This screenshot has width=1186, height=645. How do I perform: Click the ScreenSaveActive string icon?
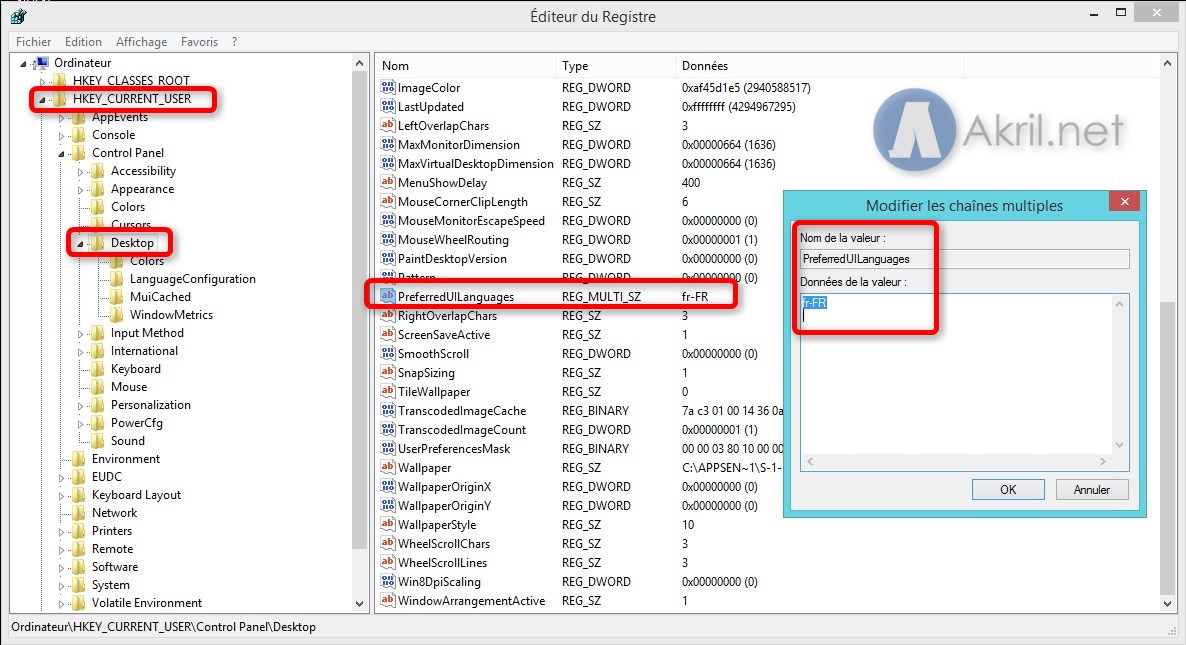[387, 334]
